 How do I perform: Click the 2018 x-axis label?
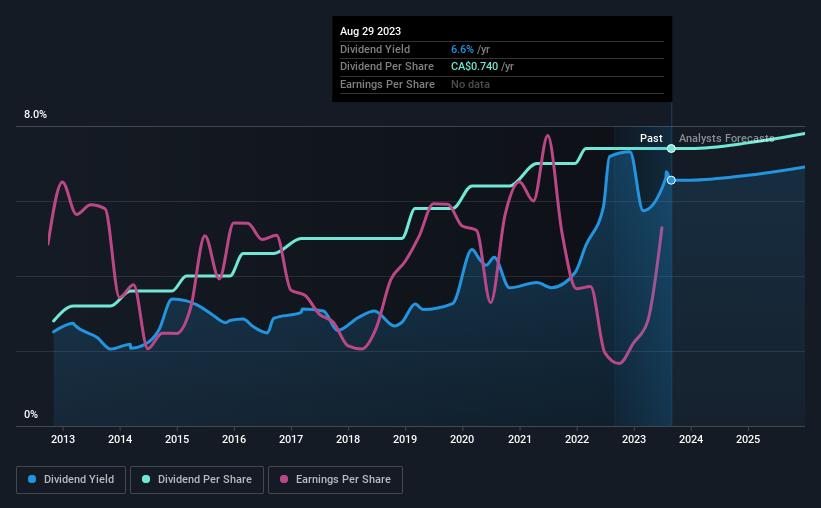click(x=348, y=439)
